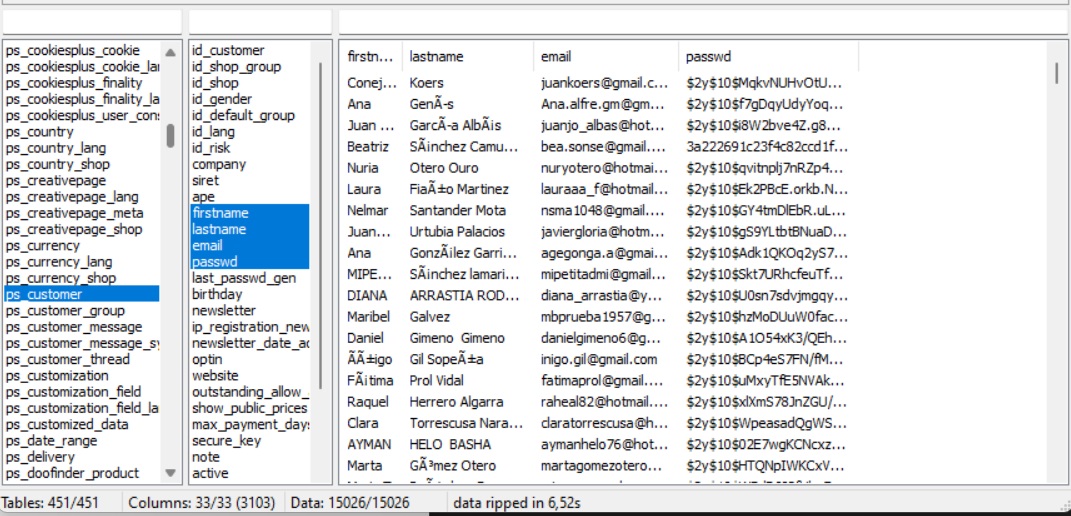This screenshot has height=516, width=1071.
Task: Select the active column
Action: coord(249,473)
